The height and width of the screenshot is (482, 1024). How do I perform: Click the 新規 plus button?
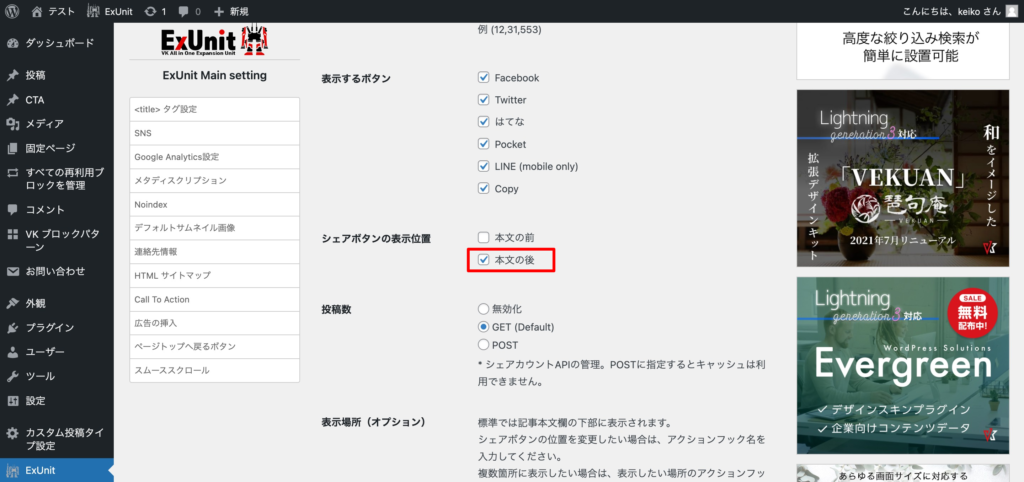tap(231, 11)
